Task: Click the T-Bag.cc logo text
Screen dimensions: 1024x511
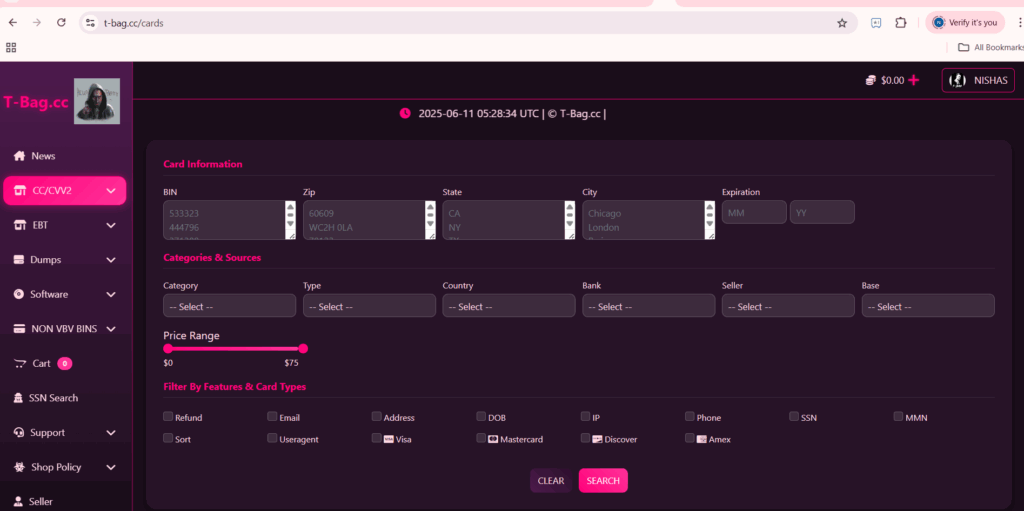Action: click(x=36, y=102)
